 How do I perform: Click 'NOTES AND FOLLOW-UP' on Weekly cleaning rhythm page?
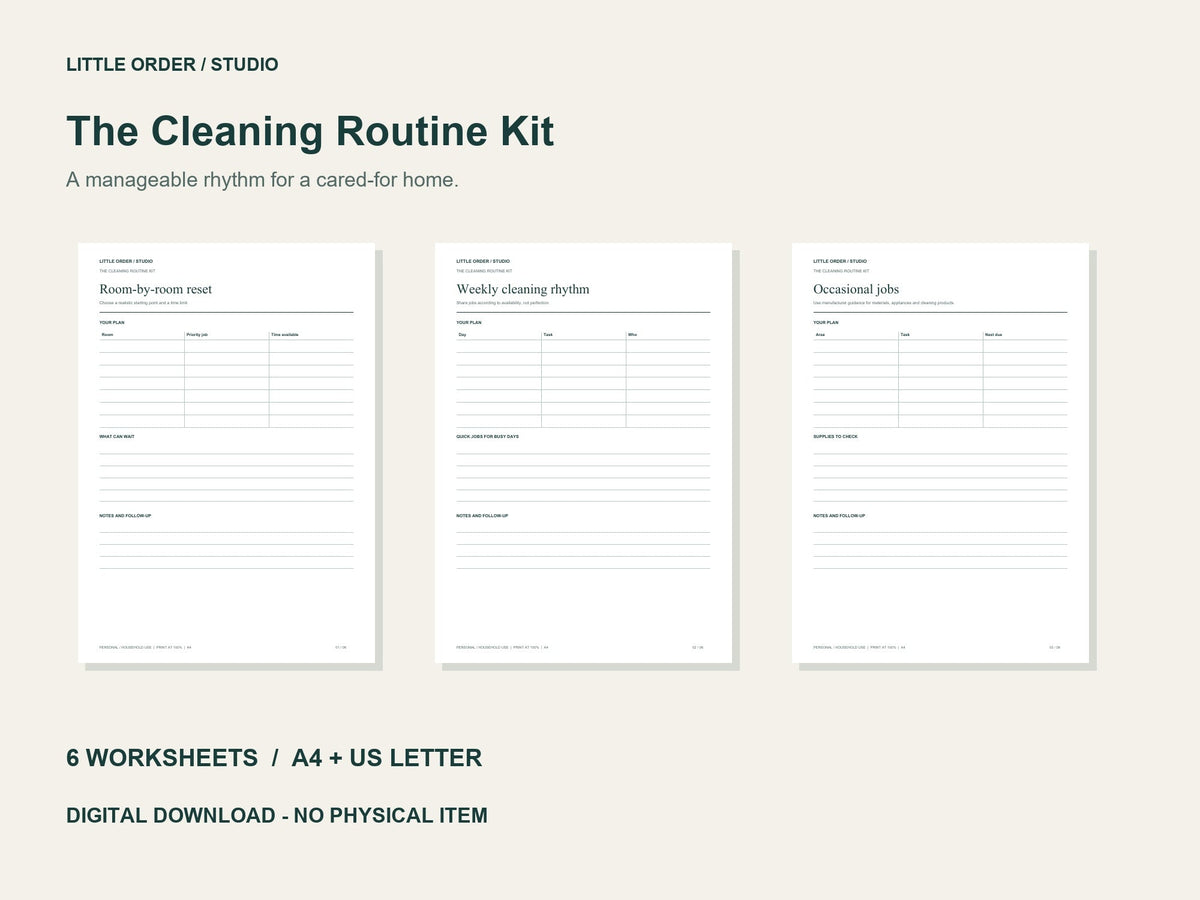[x=482, y=516]
